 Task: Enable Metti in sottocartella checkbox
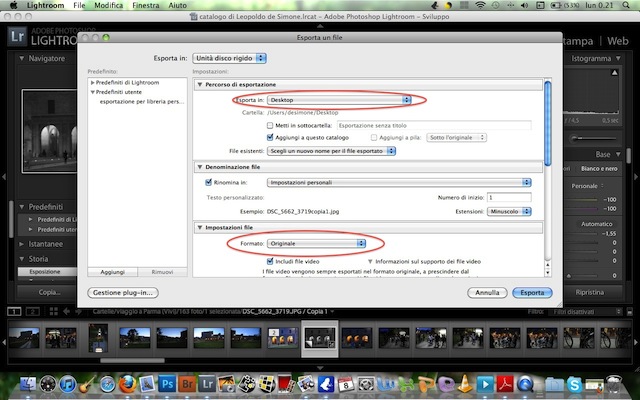click(x=270, y=125)
